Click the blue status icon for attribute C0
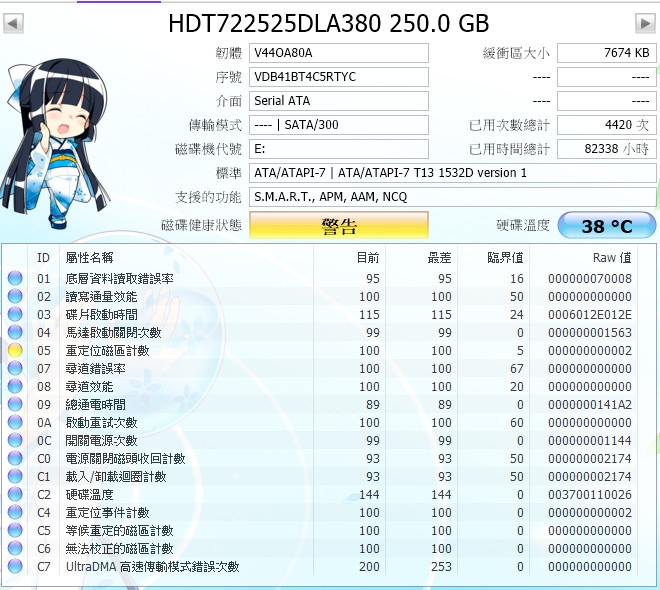Screen dimensions: 660x590 point(15,458)
